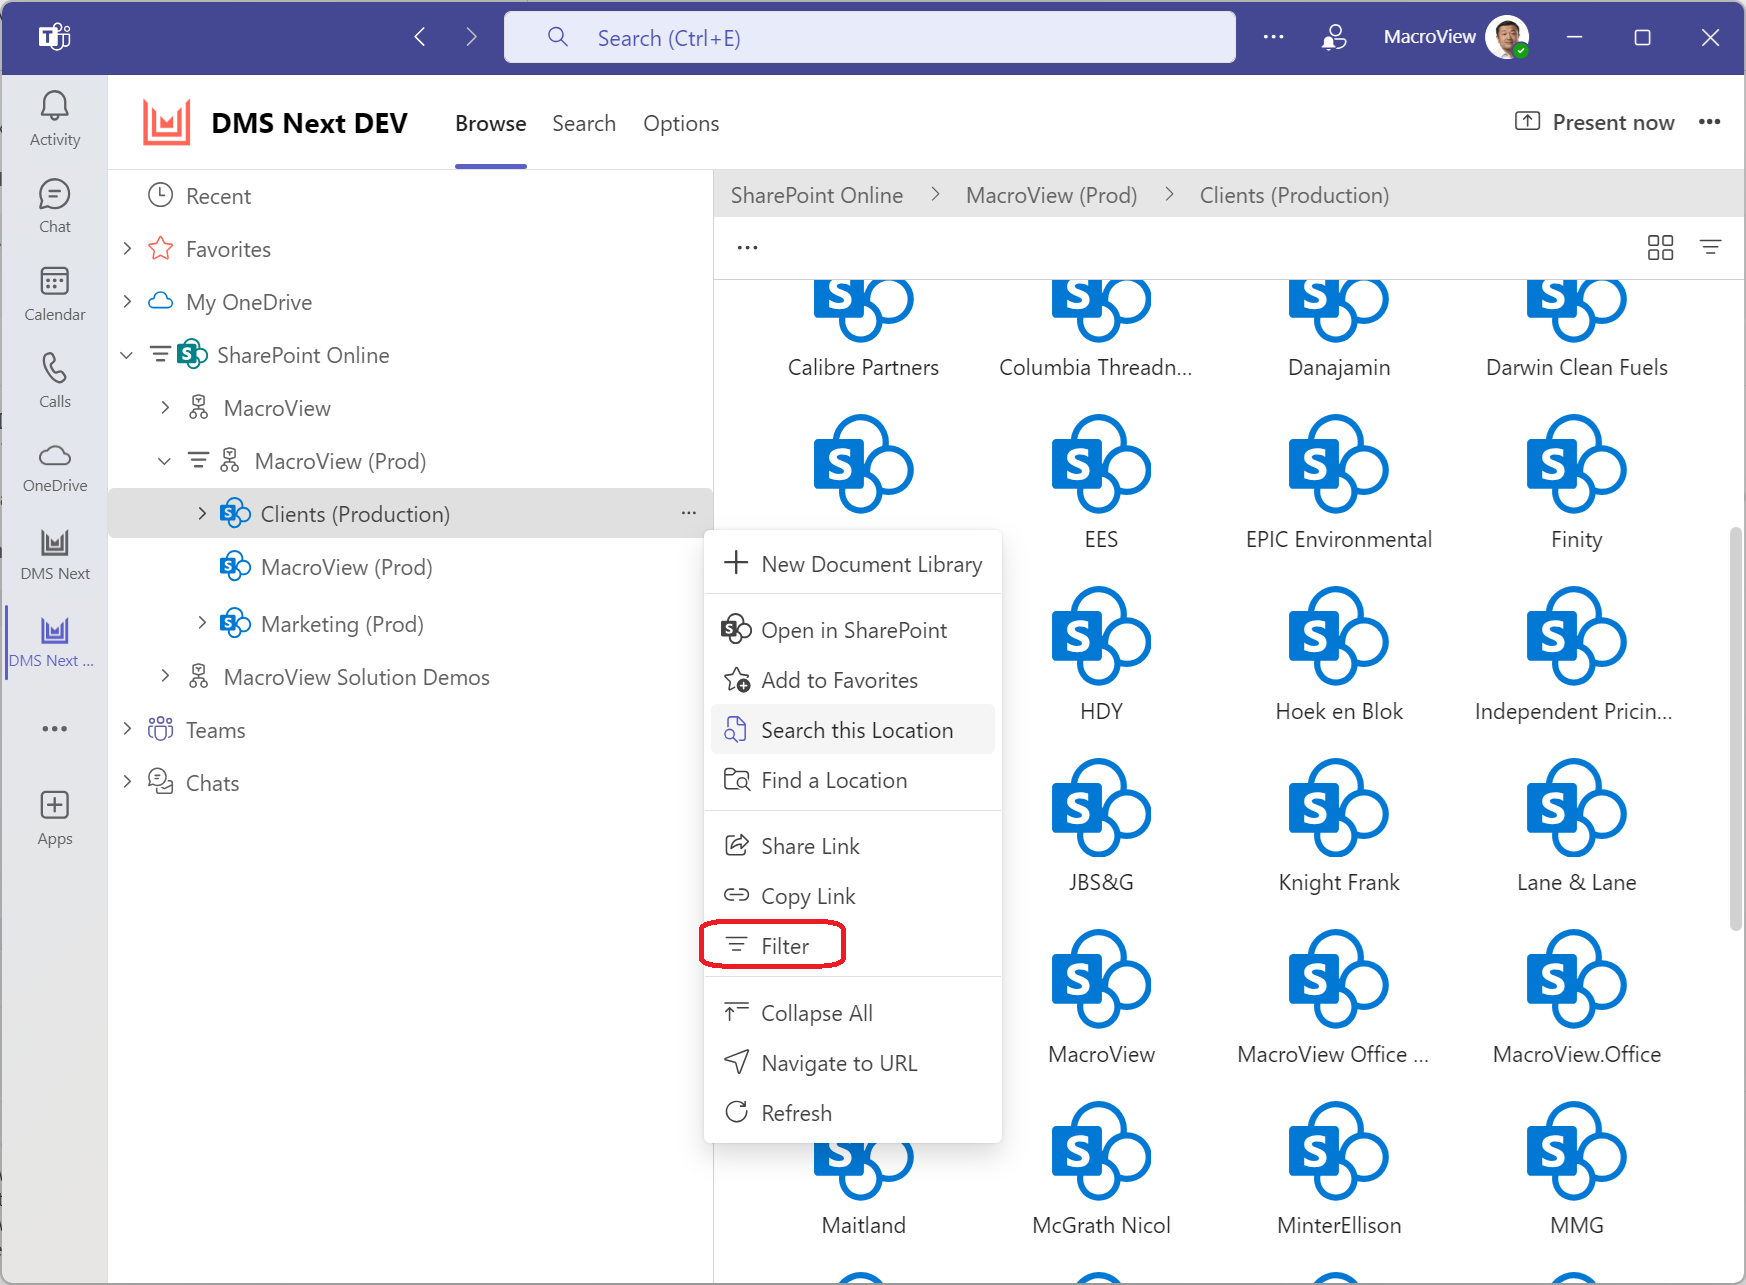Image resolution: width=1746 pixels, height=1285 pixels.
Task: Switch to tile view layout icon
Action: [1660, 247]
